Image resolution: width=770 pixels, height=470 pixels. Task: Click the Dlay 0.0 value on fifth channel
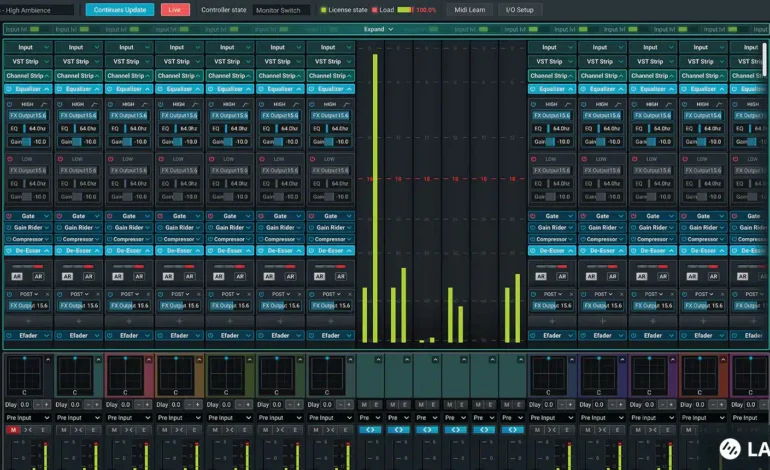click(x=226, y=405)
